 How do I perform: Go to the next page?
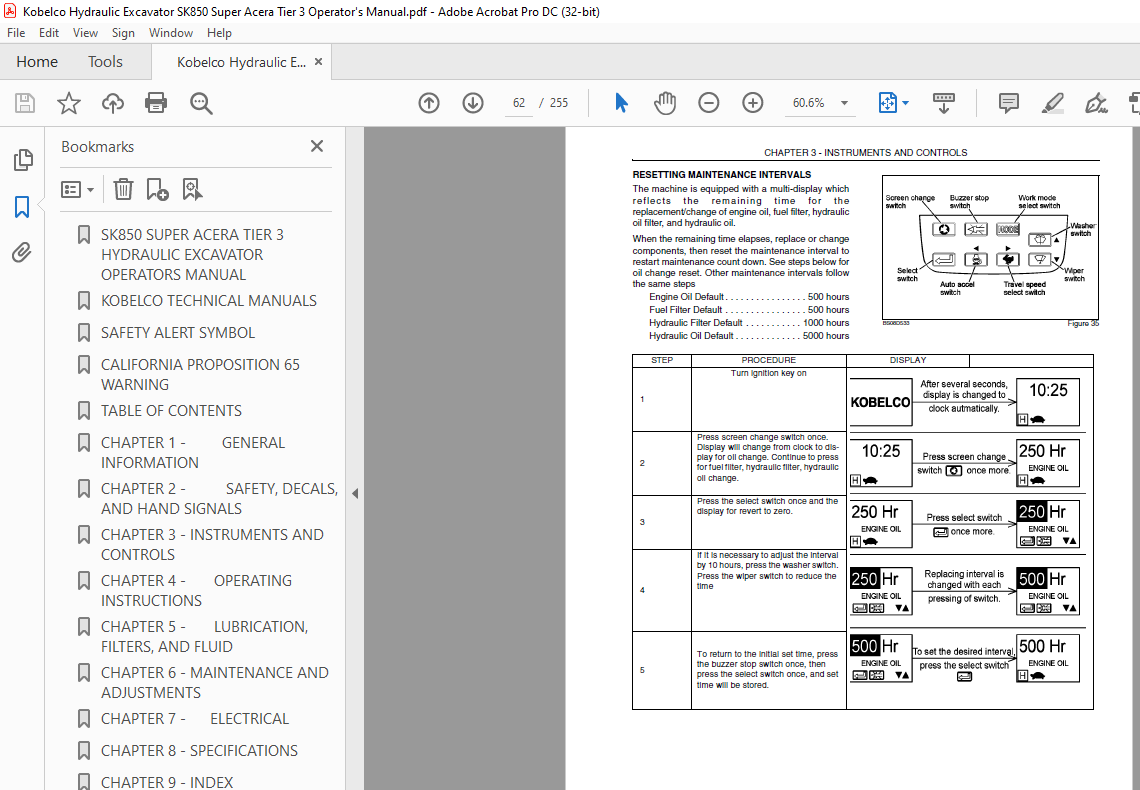click(x=473, y=103)
